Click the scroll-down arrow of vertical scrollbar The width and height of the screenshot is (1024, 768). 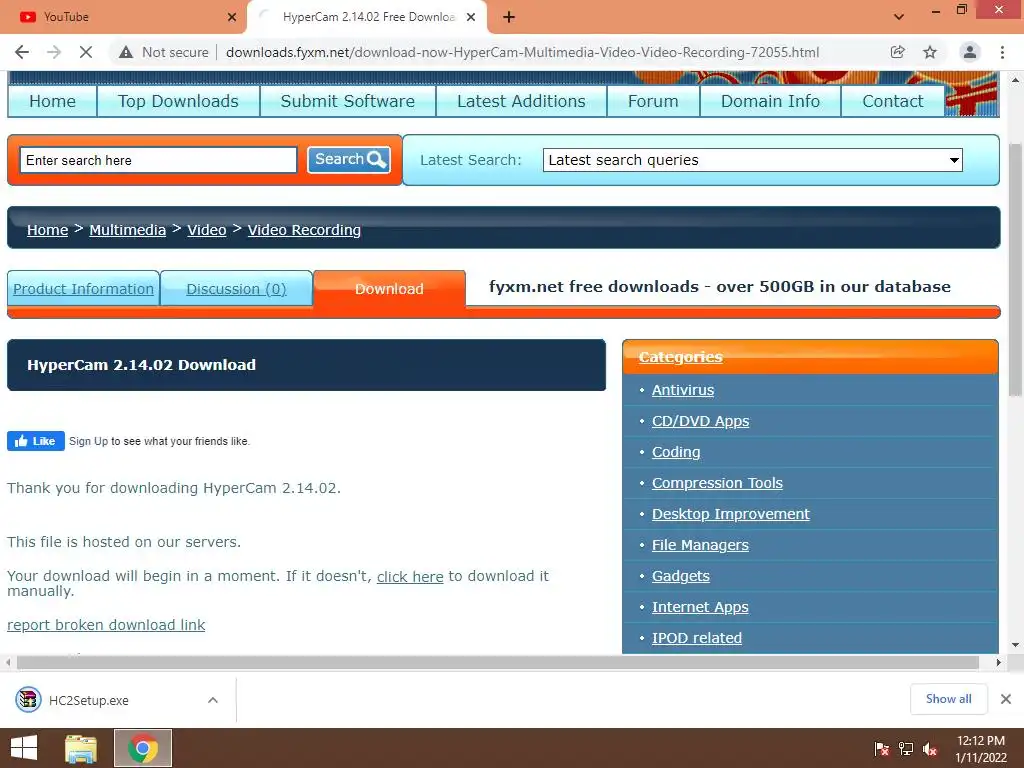point(1016,645)
